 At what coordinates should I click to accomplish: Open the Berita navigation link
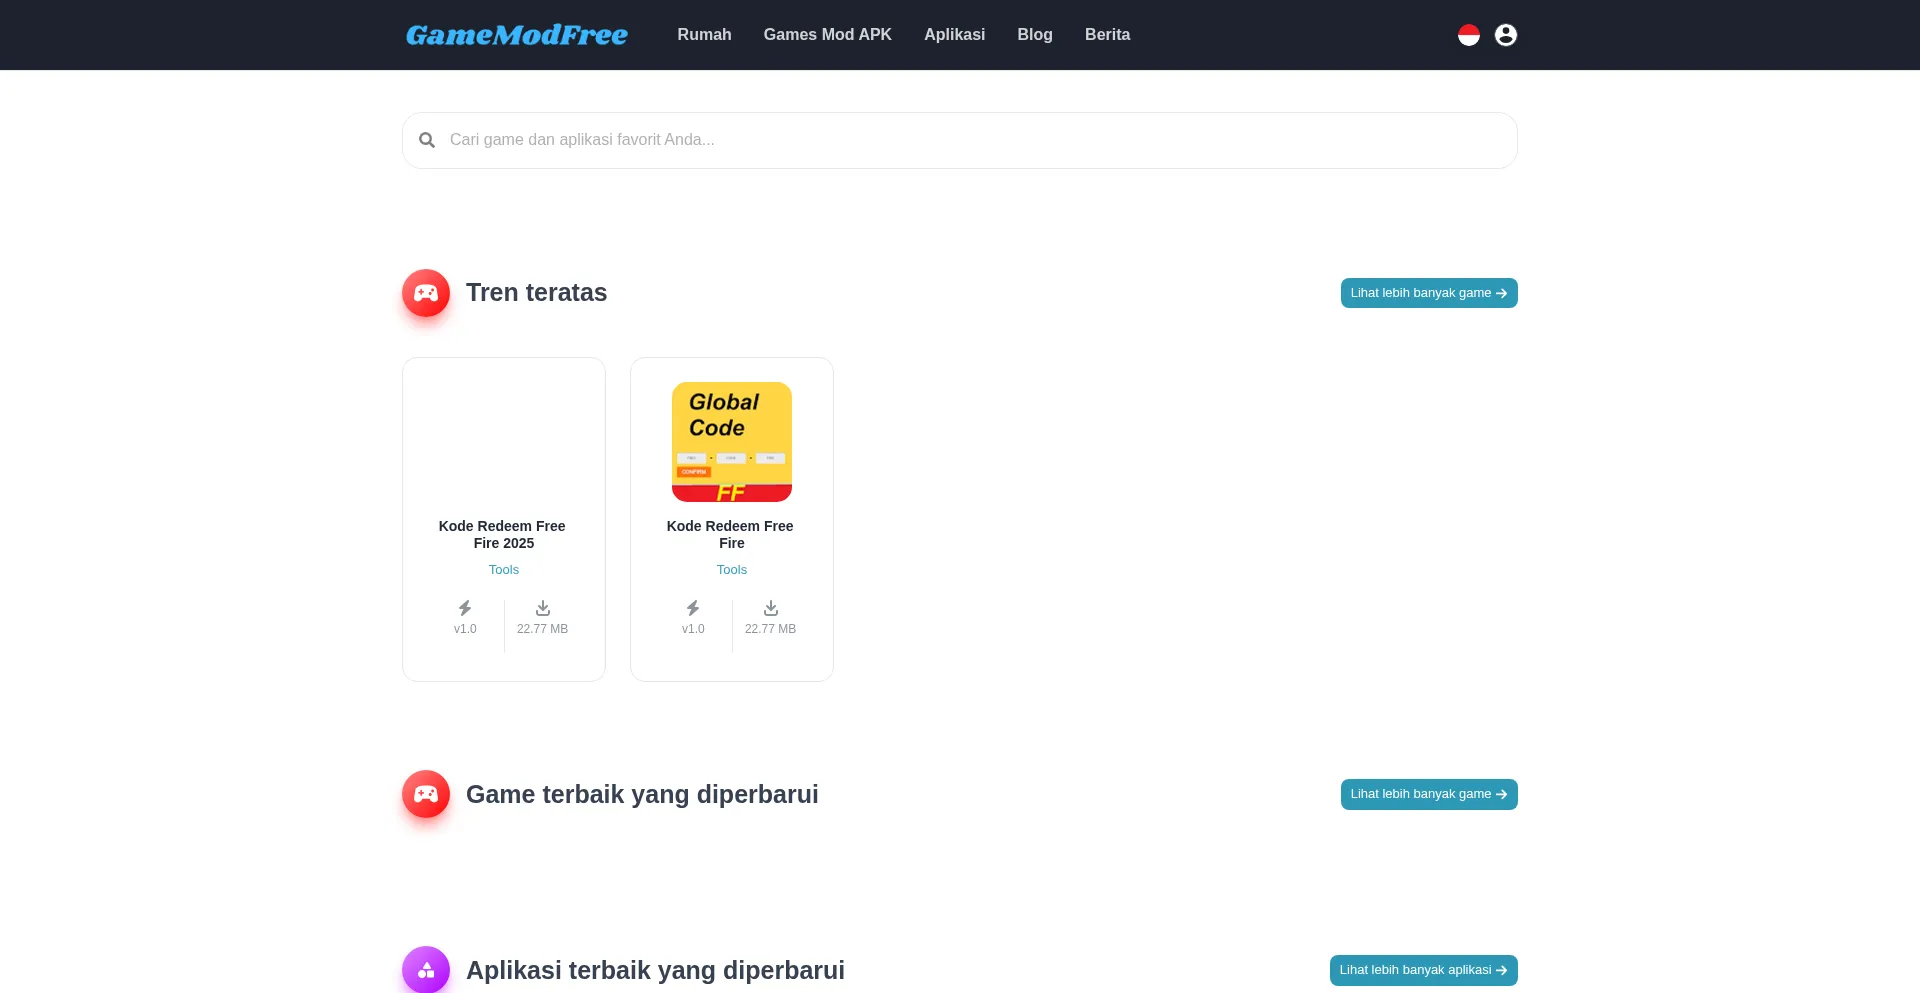1107,35
